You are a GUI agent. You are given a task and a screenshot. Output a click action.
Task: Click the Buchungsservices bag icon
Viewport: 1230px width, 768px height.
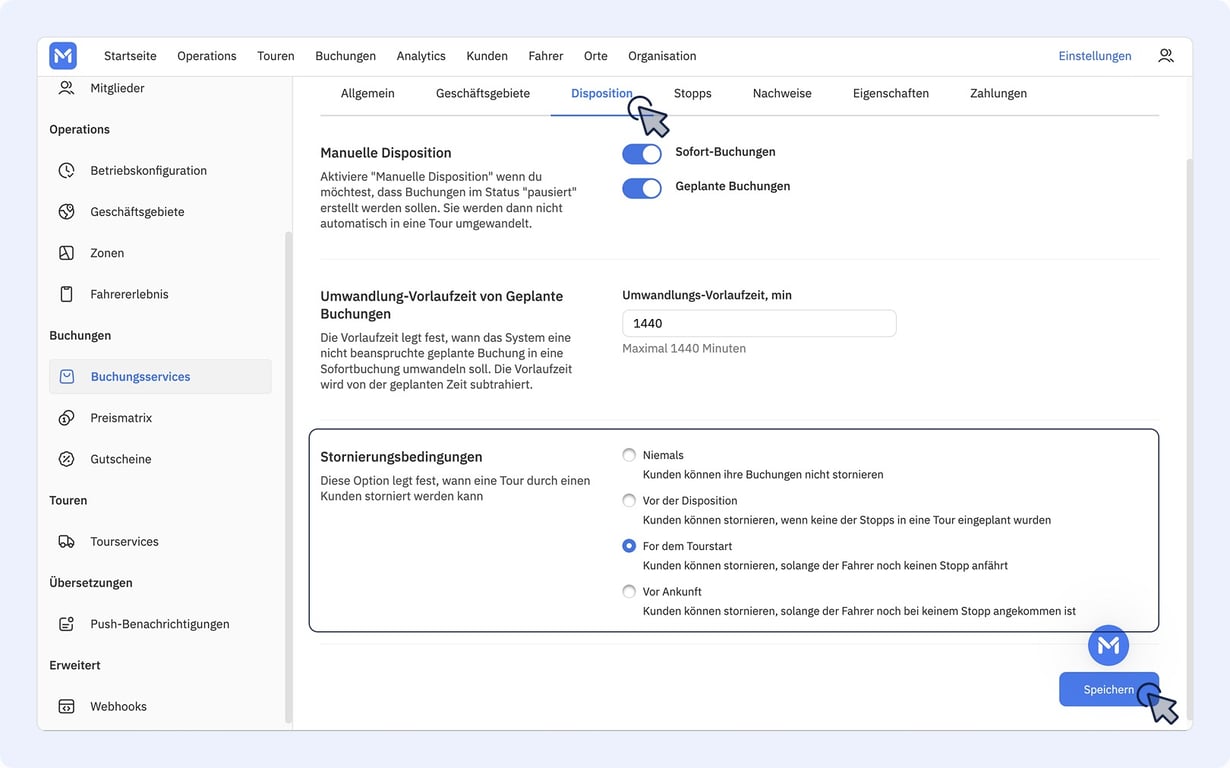click(66, 377)
